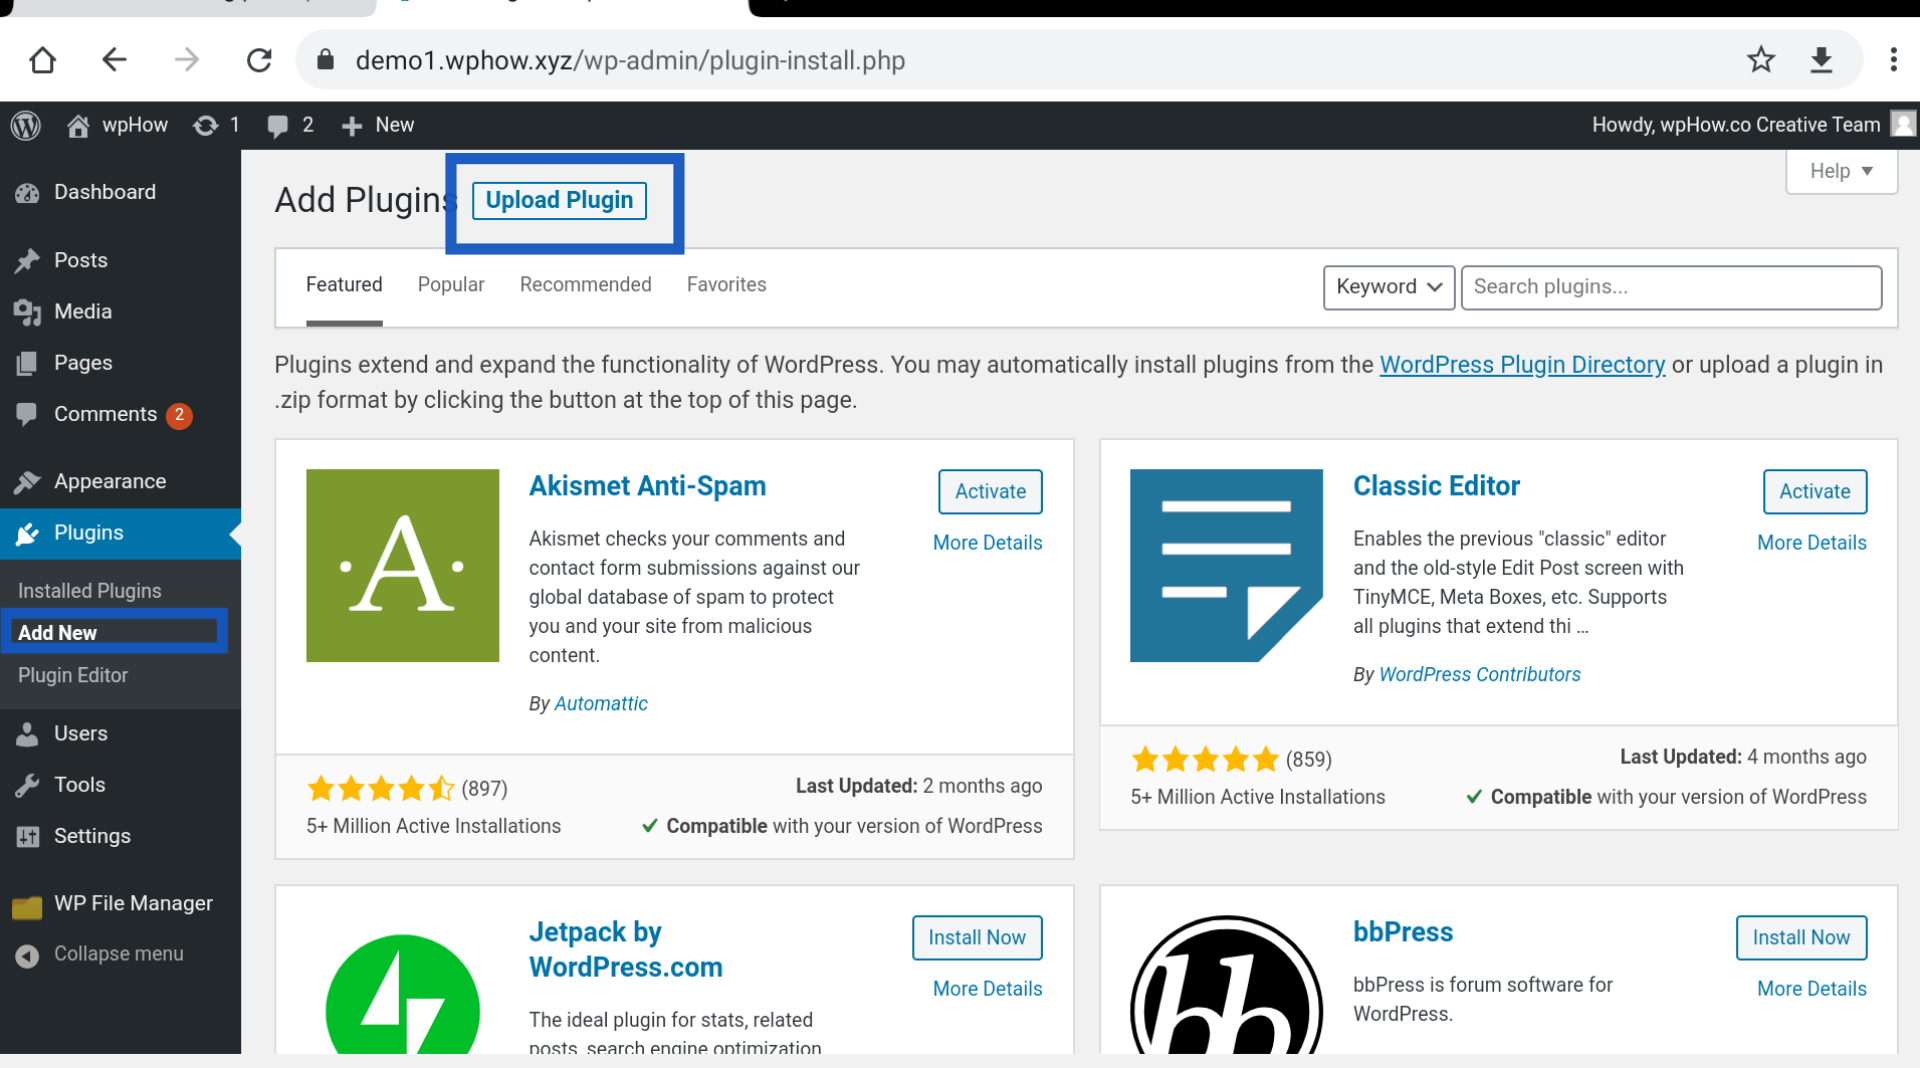View More Details for Akismet Anti-Spam
Viewport: 1920px width, 1068px height.
tap(987, 542)
